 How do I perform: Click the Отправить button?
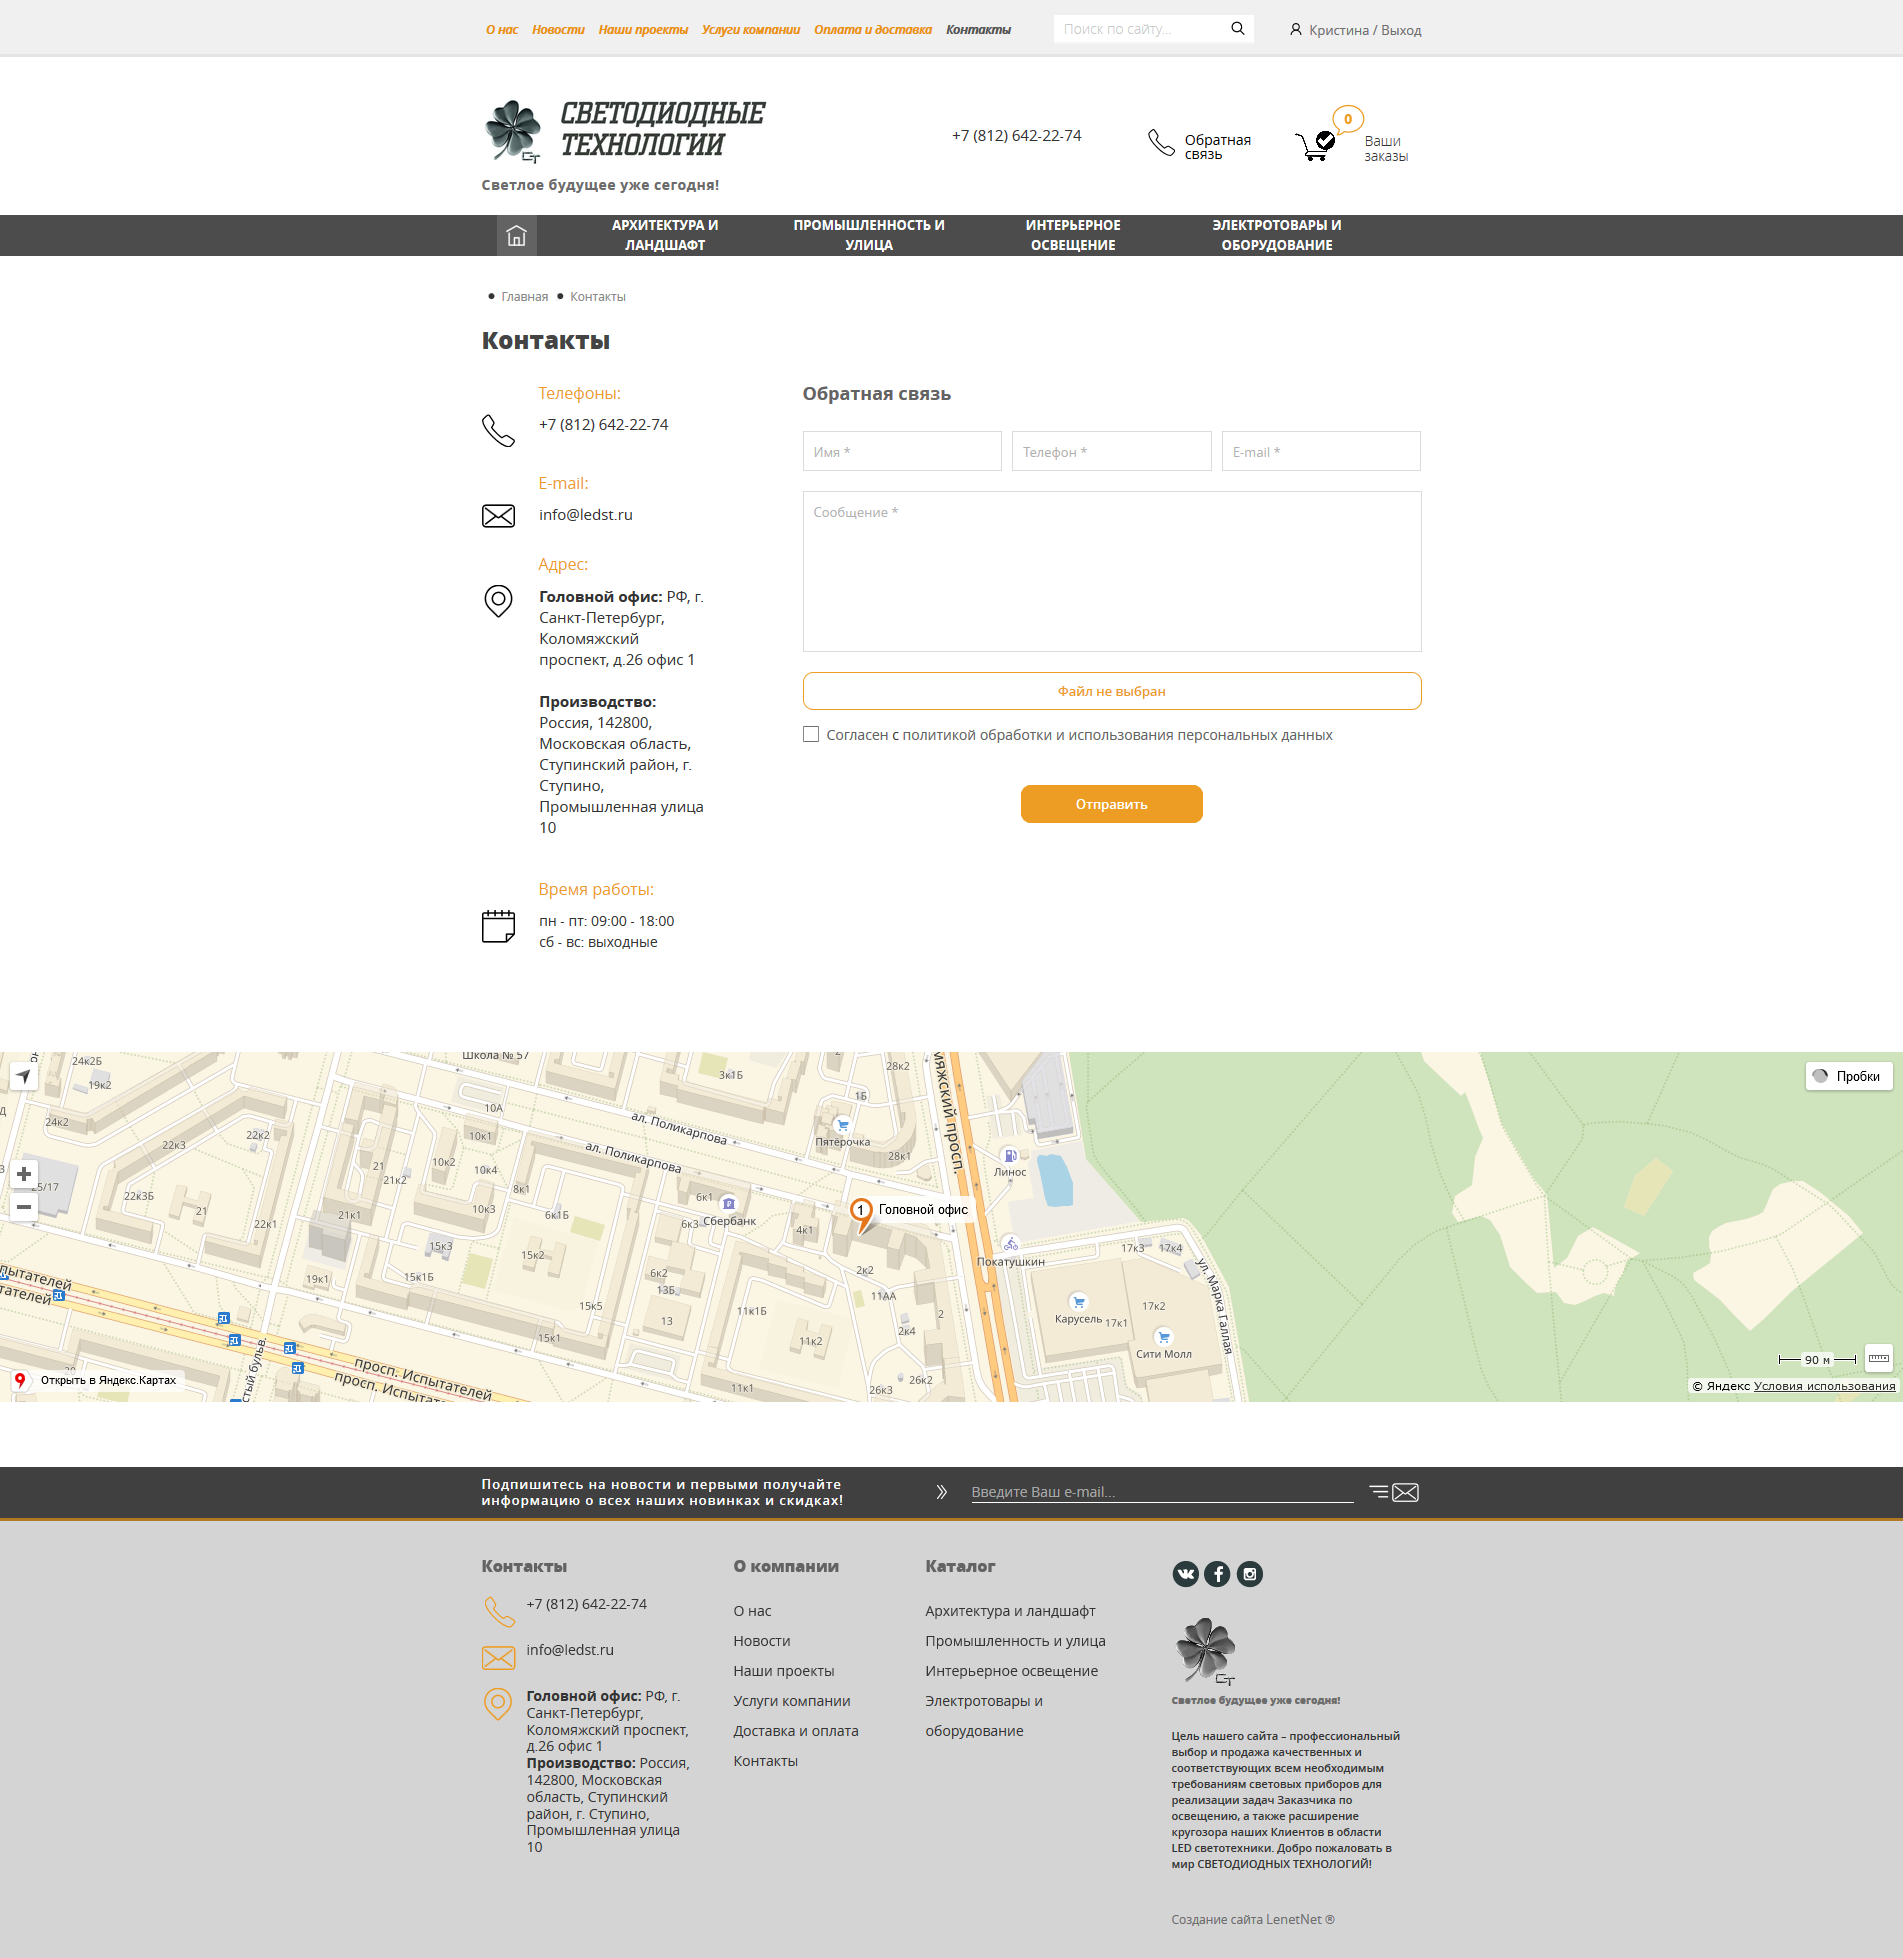pyautogui.click(x=1111, y=804)
